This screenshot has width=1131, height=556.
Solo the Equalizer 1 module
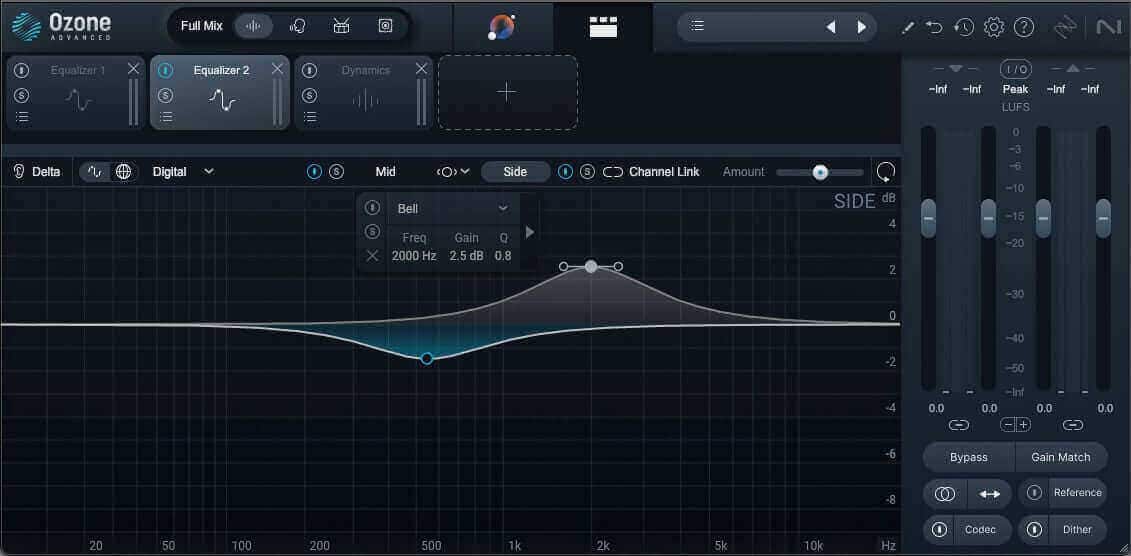22,95
